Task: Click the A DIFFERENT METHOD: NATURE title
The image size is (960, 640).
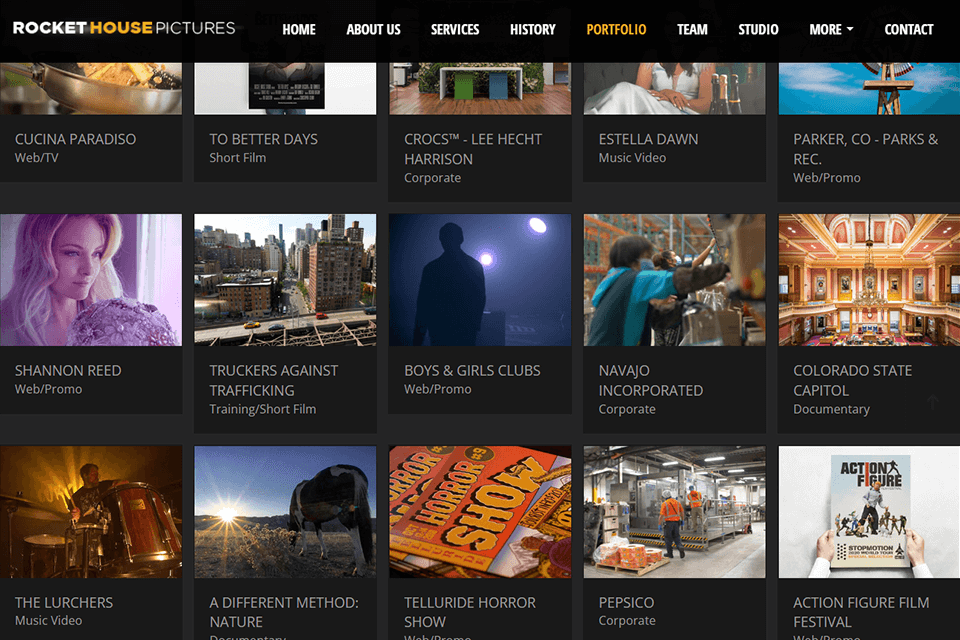Action: click(284, 612)
